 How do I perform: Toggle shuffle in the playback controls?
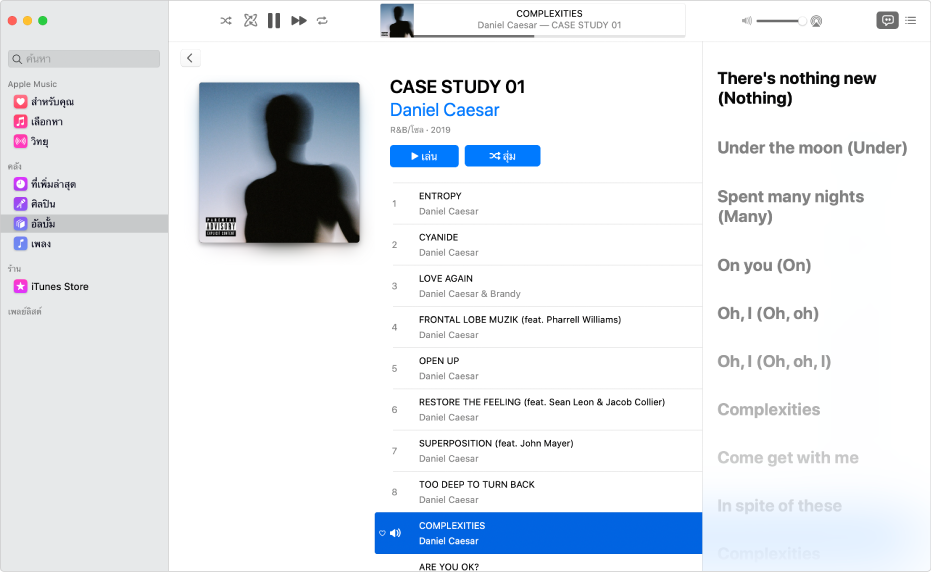pos(226,21)
